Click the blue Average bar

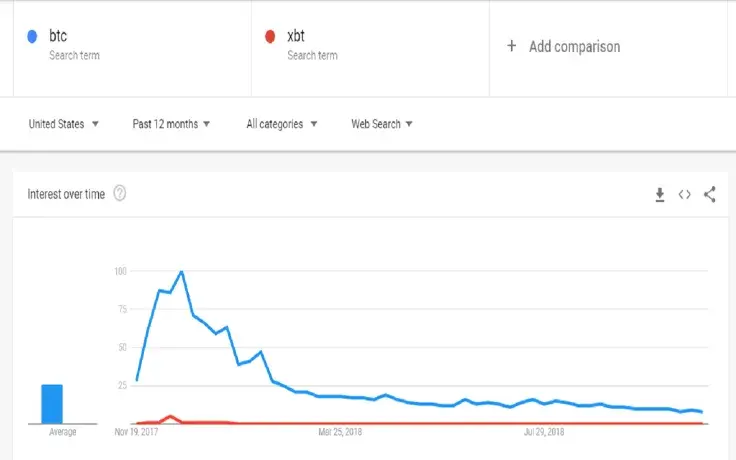coord(52,403)
